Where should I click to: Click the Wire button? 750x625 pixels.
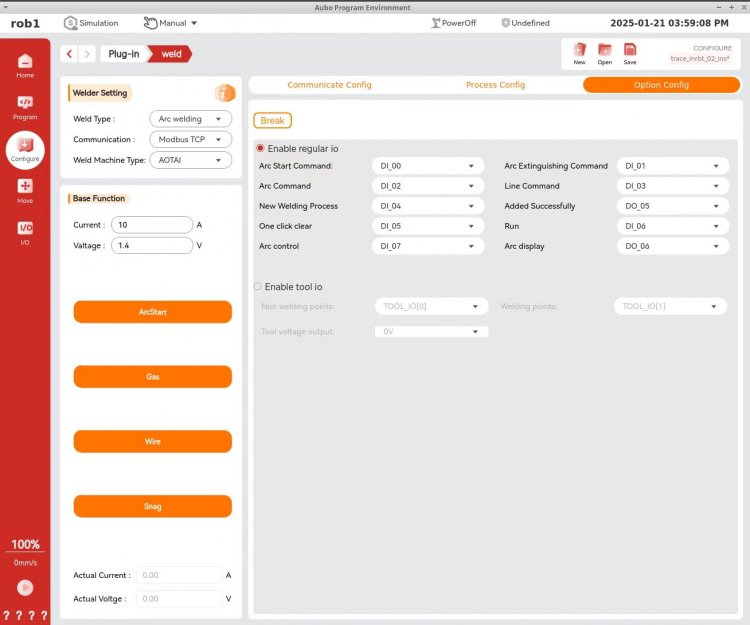tap(153, 441)
